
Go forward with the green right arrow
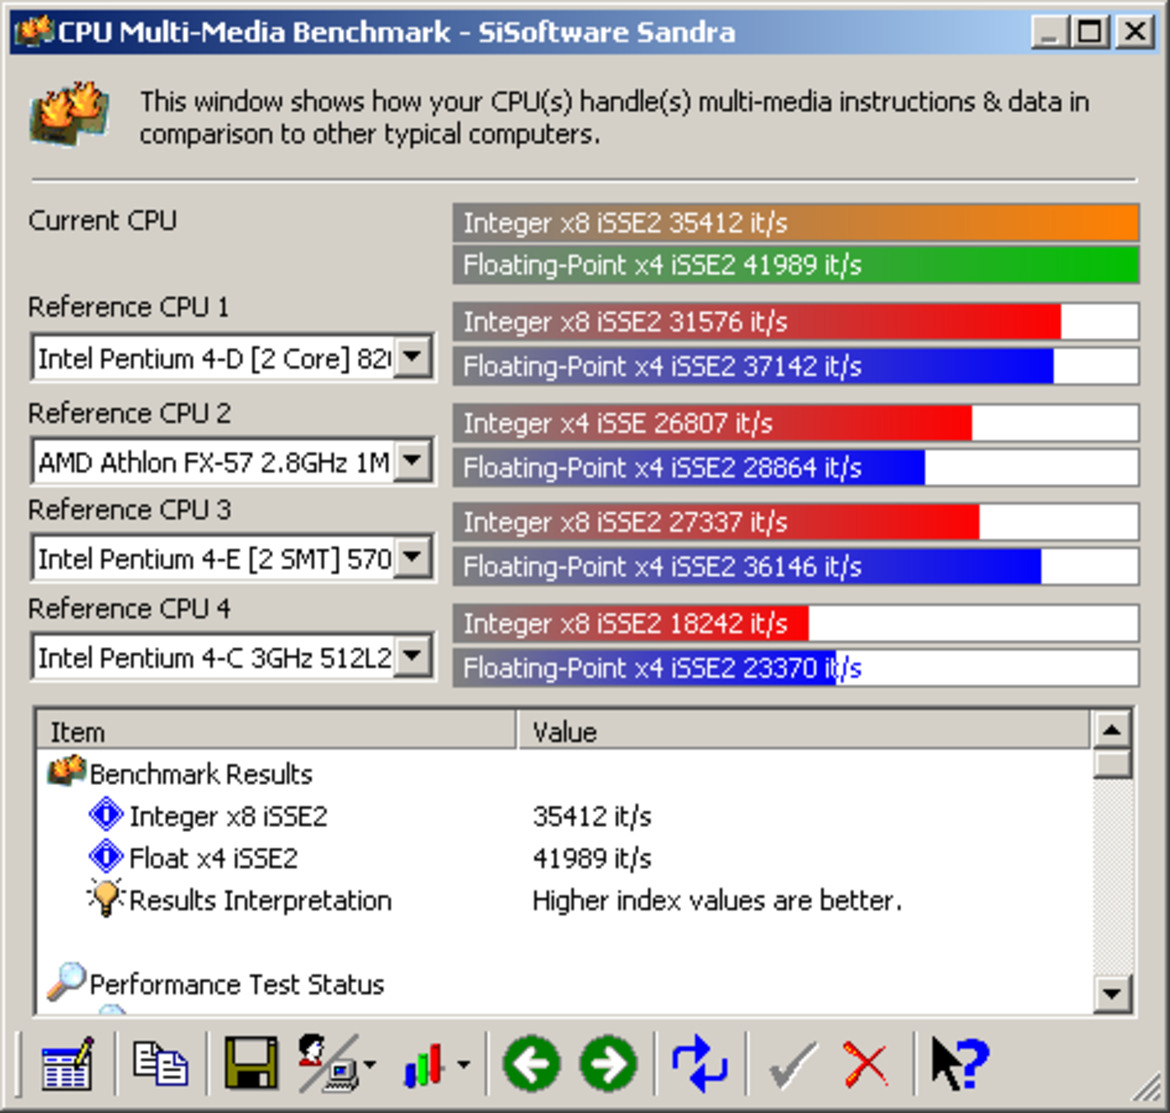pos(609,1064)
